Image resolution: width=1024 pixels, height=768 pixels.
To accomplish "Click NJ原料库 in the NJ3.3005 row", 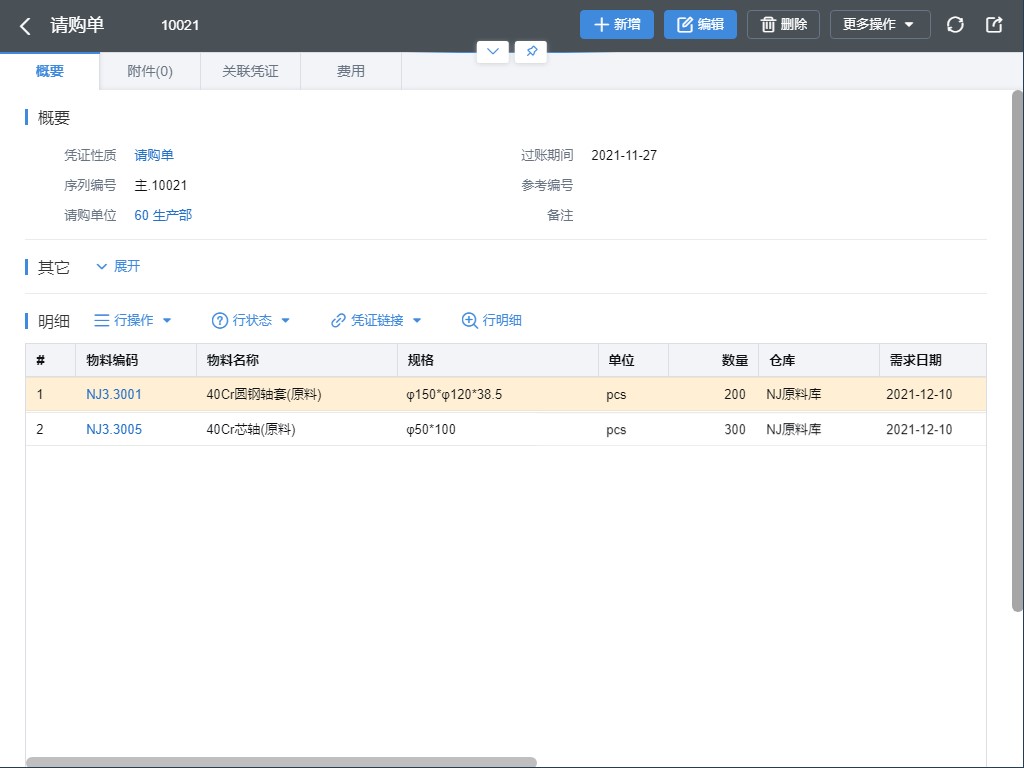I will (x=793, y=430).
